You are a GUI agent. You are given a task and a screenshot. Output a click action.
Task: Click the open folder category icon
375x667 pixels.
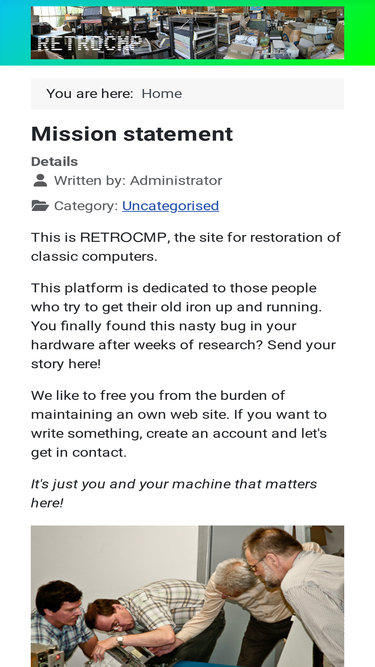pos(40,206)
